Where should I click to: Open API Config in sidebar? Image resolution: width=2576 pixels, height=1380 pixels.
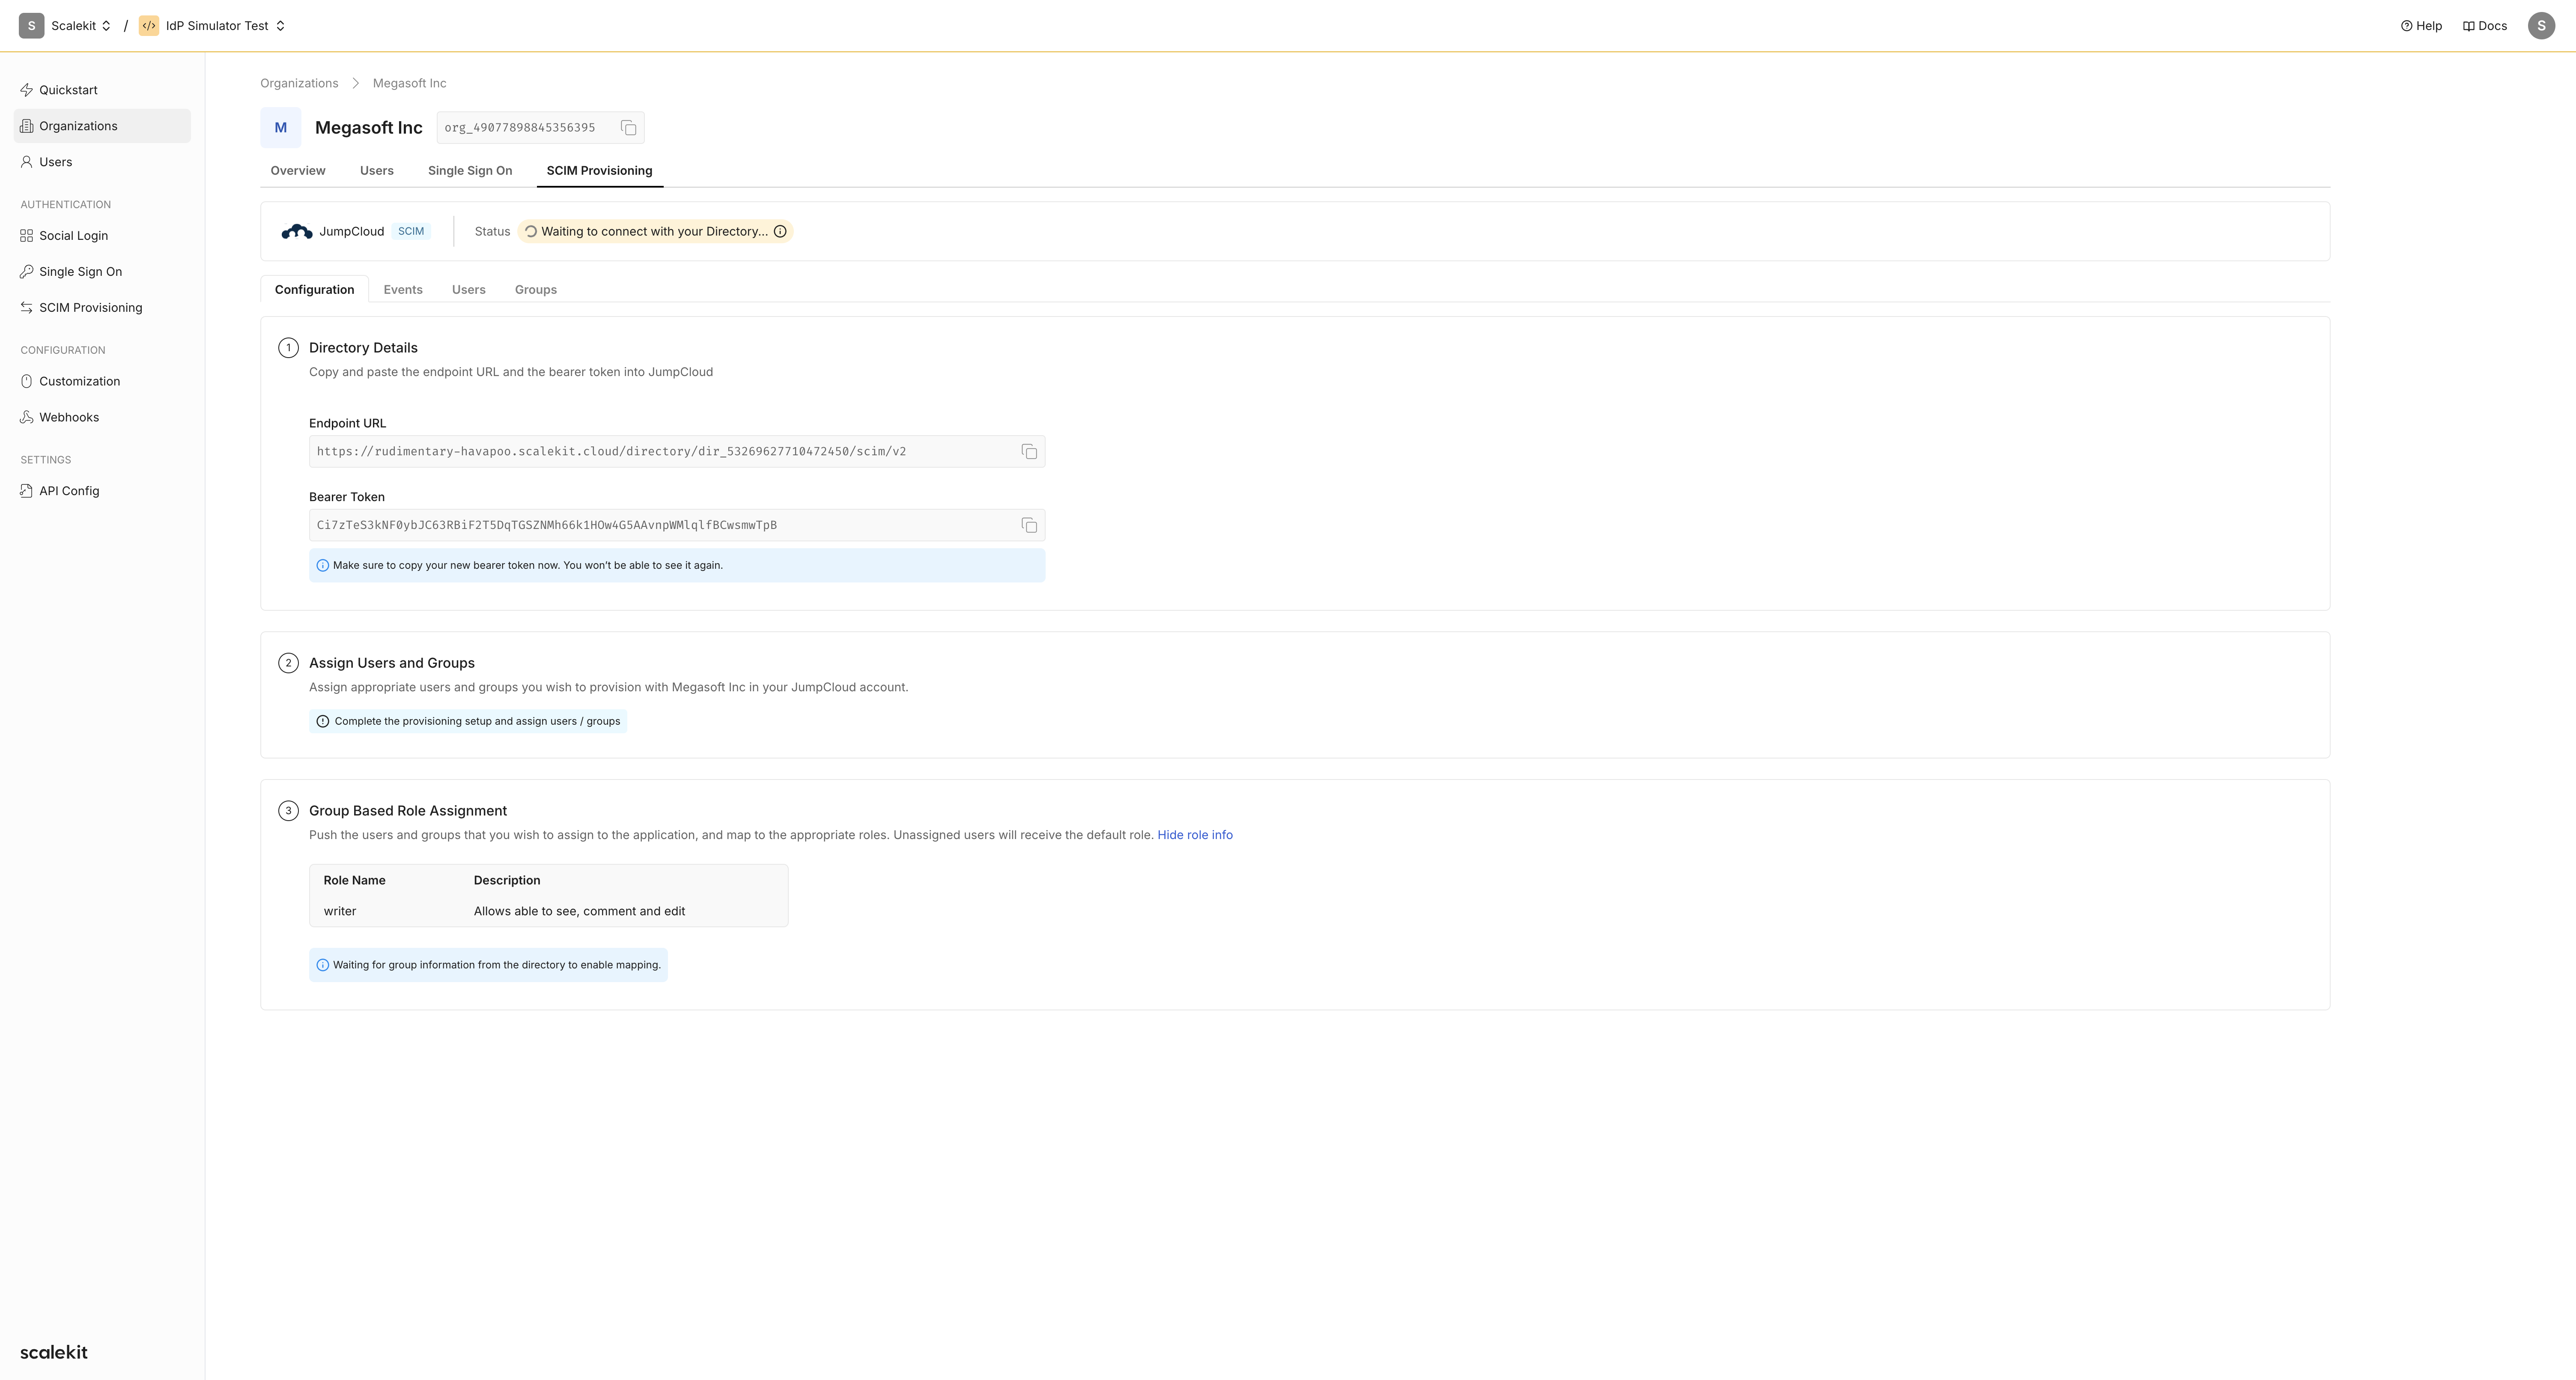click(68, 491)
